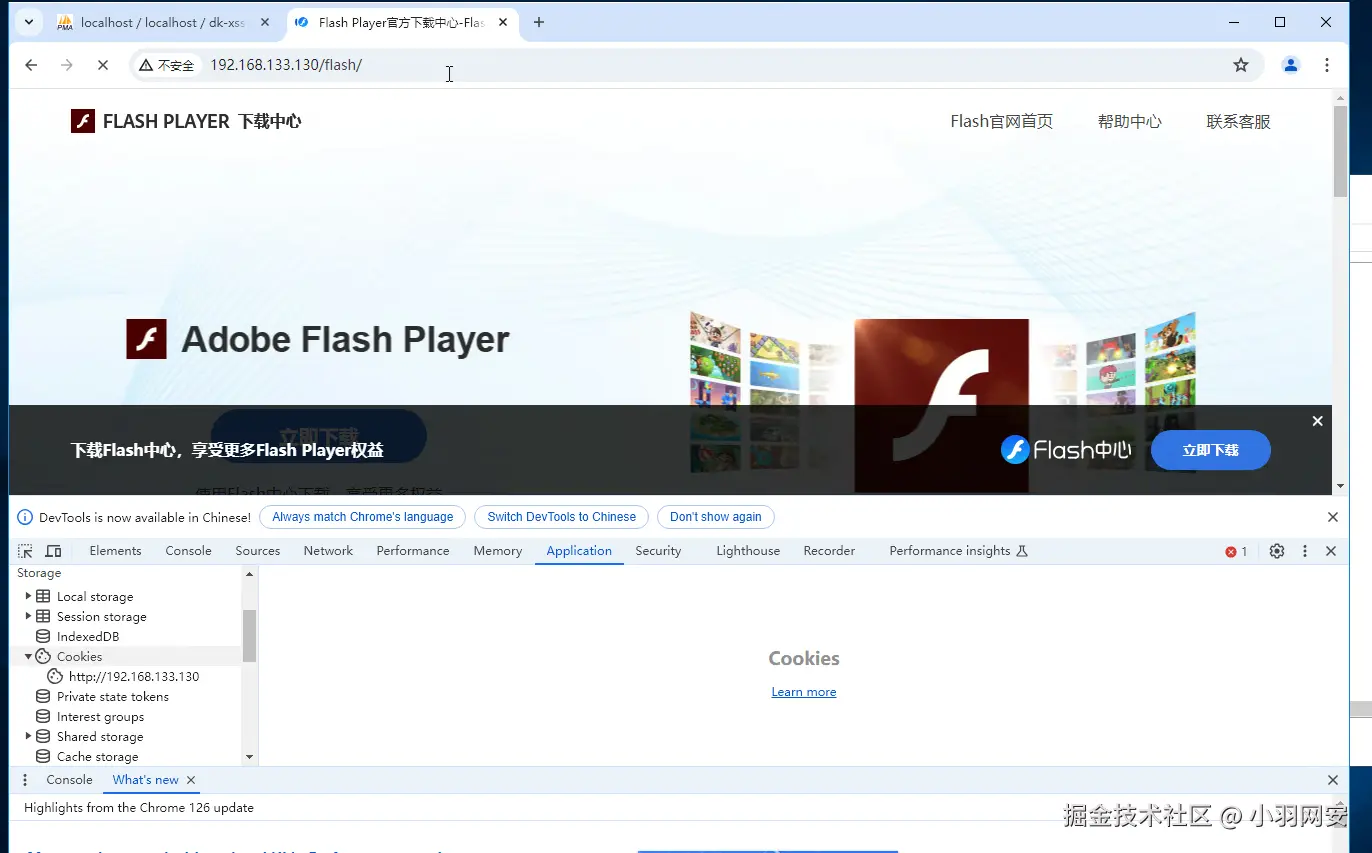Close the What's new drawer tab

[x=191, y=780]
